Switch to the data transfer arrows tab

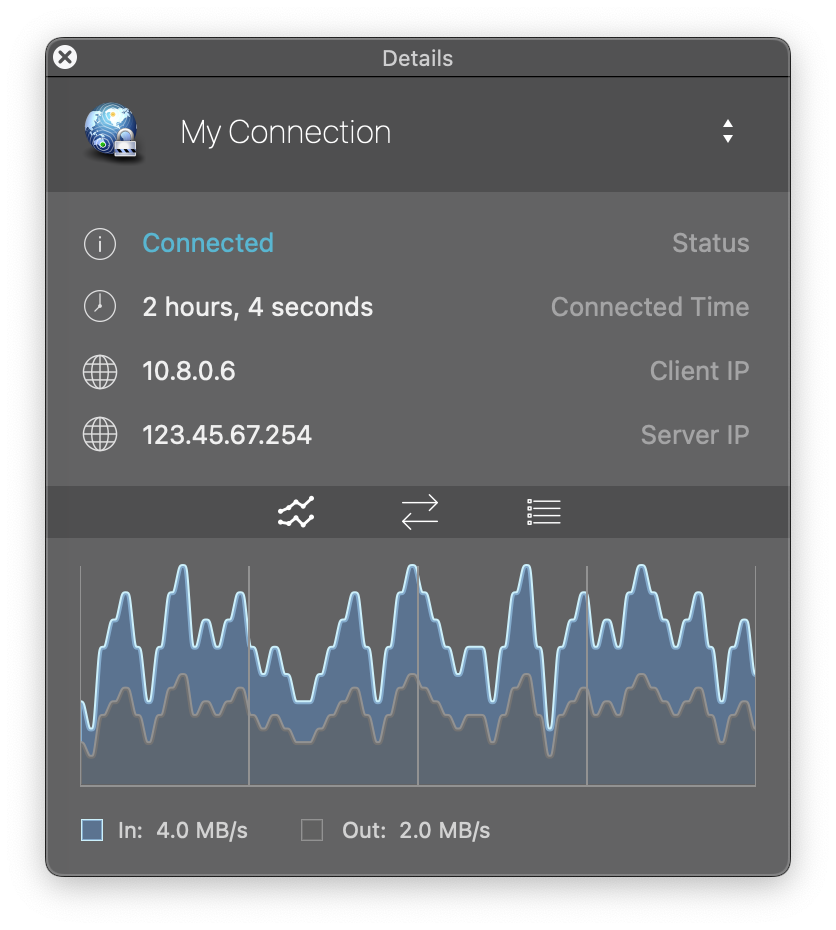click(419, 512)
